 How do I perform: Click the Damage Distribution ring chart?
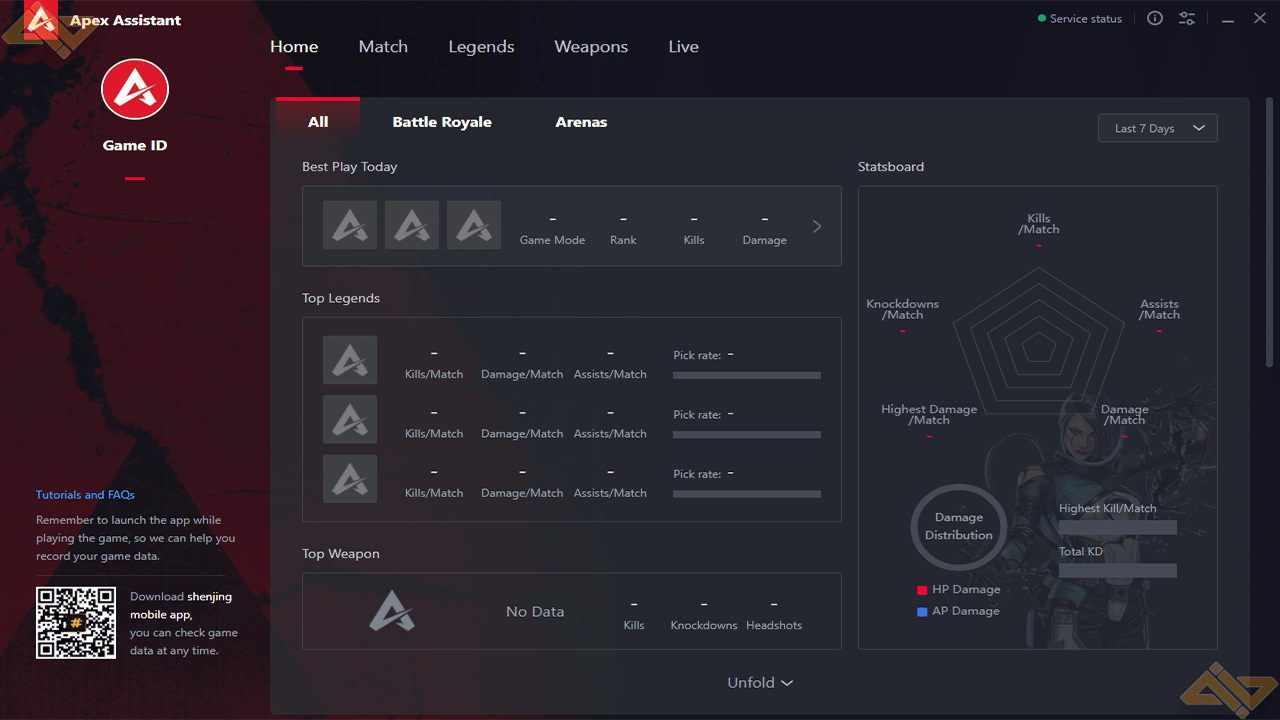pos(958,527)
